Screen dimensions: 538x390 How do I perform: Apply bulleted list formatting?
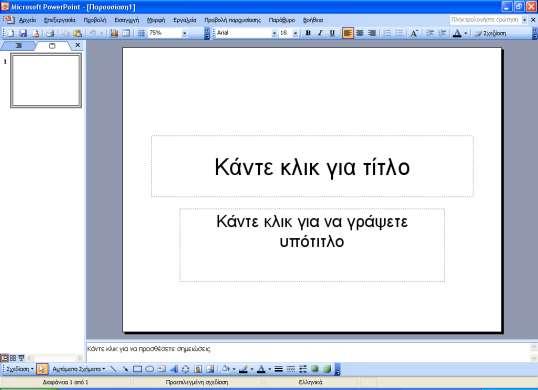pos(399,33)
